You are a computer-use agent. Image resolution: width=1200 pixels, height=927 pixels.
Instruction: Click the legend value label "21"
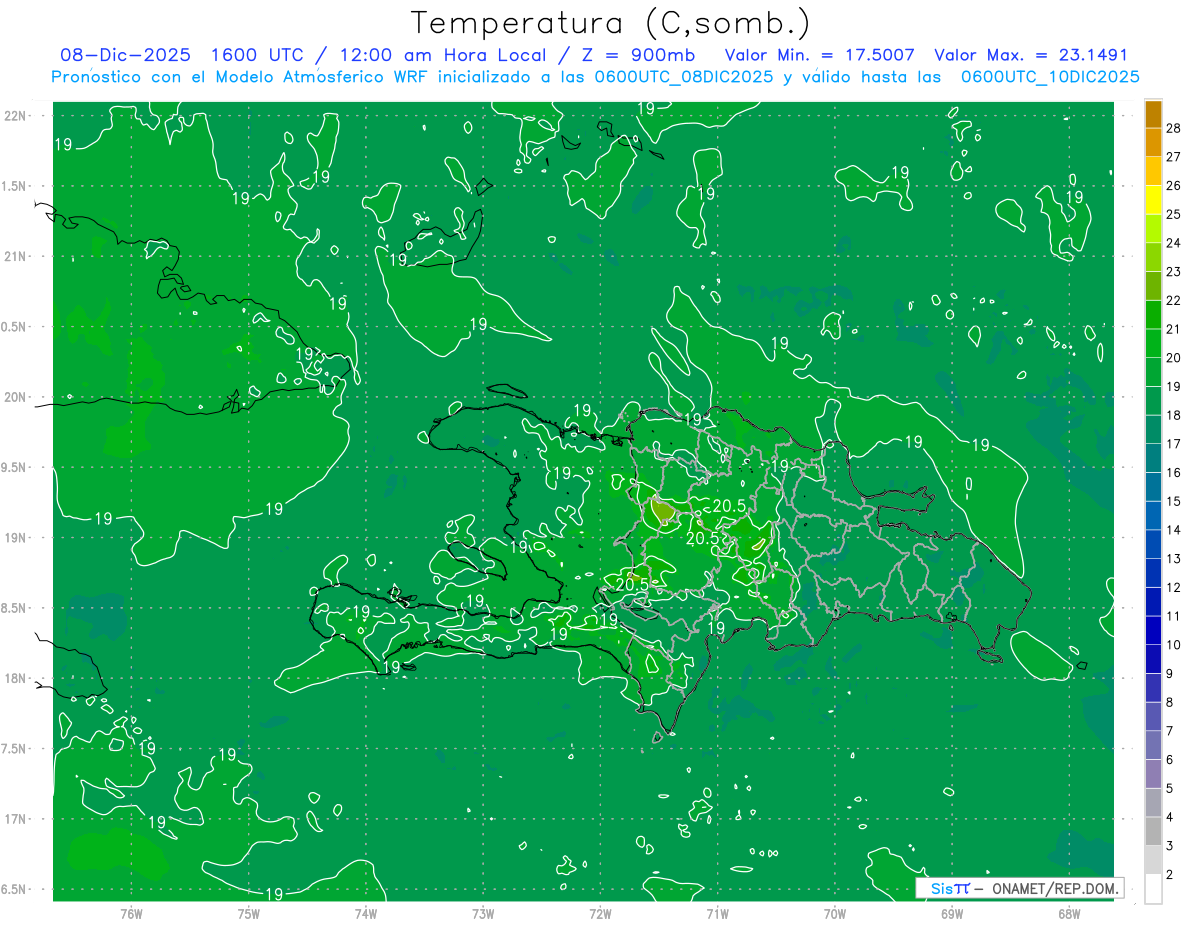pyautogui.click(x=1174, y=329)
